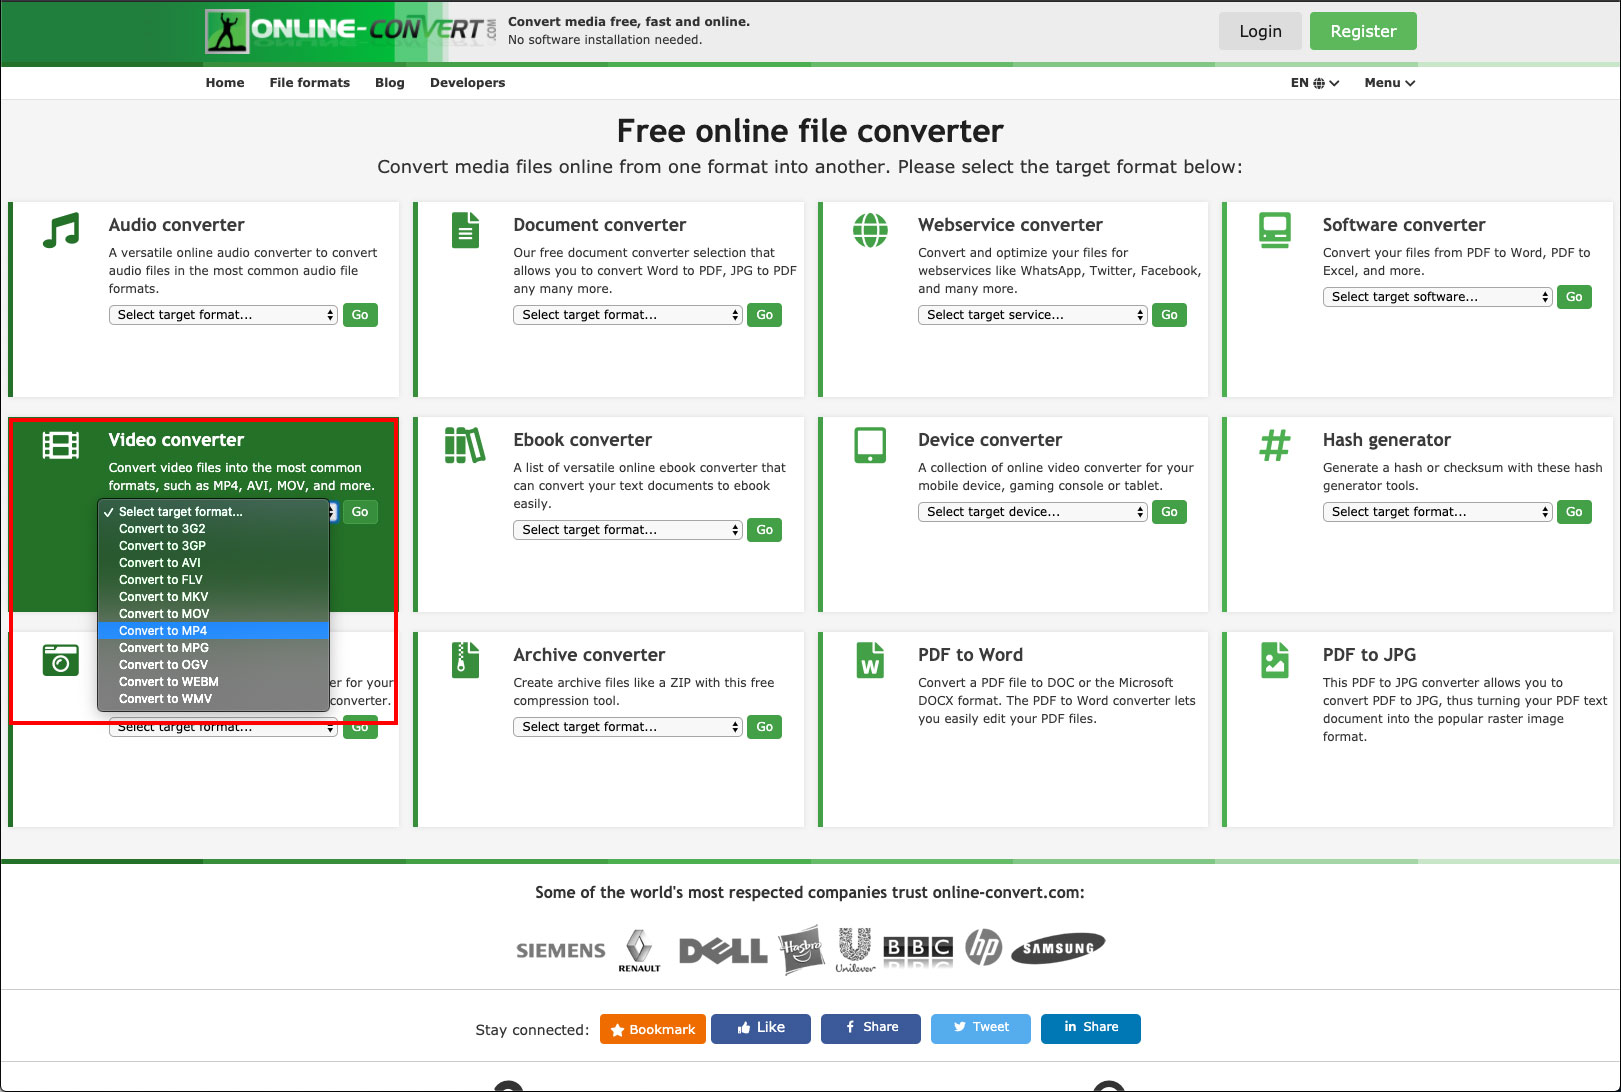1621x1092 pixels.
Task: Click the Software converter computer icon
Action: (x=1274, y=230)
